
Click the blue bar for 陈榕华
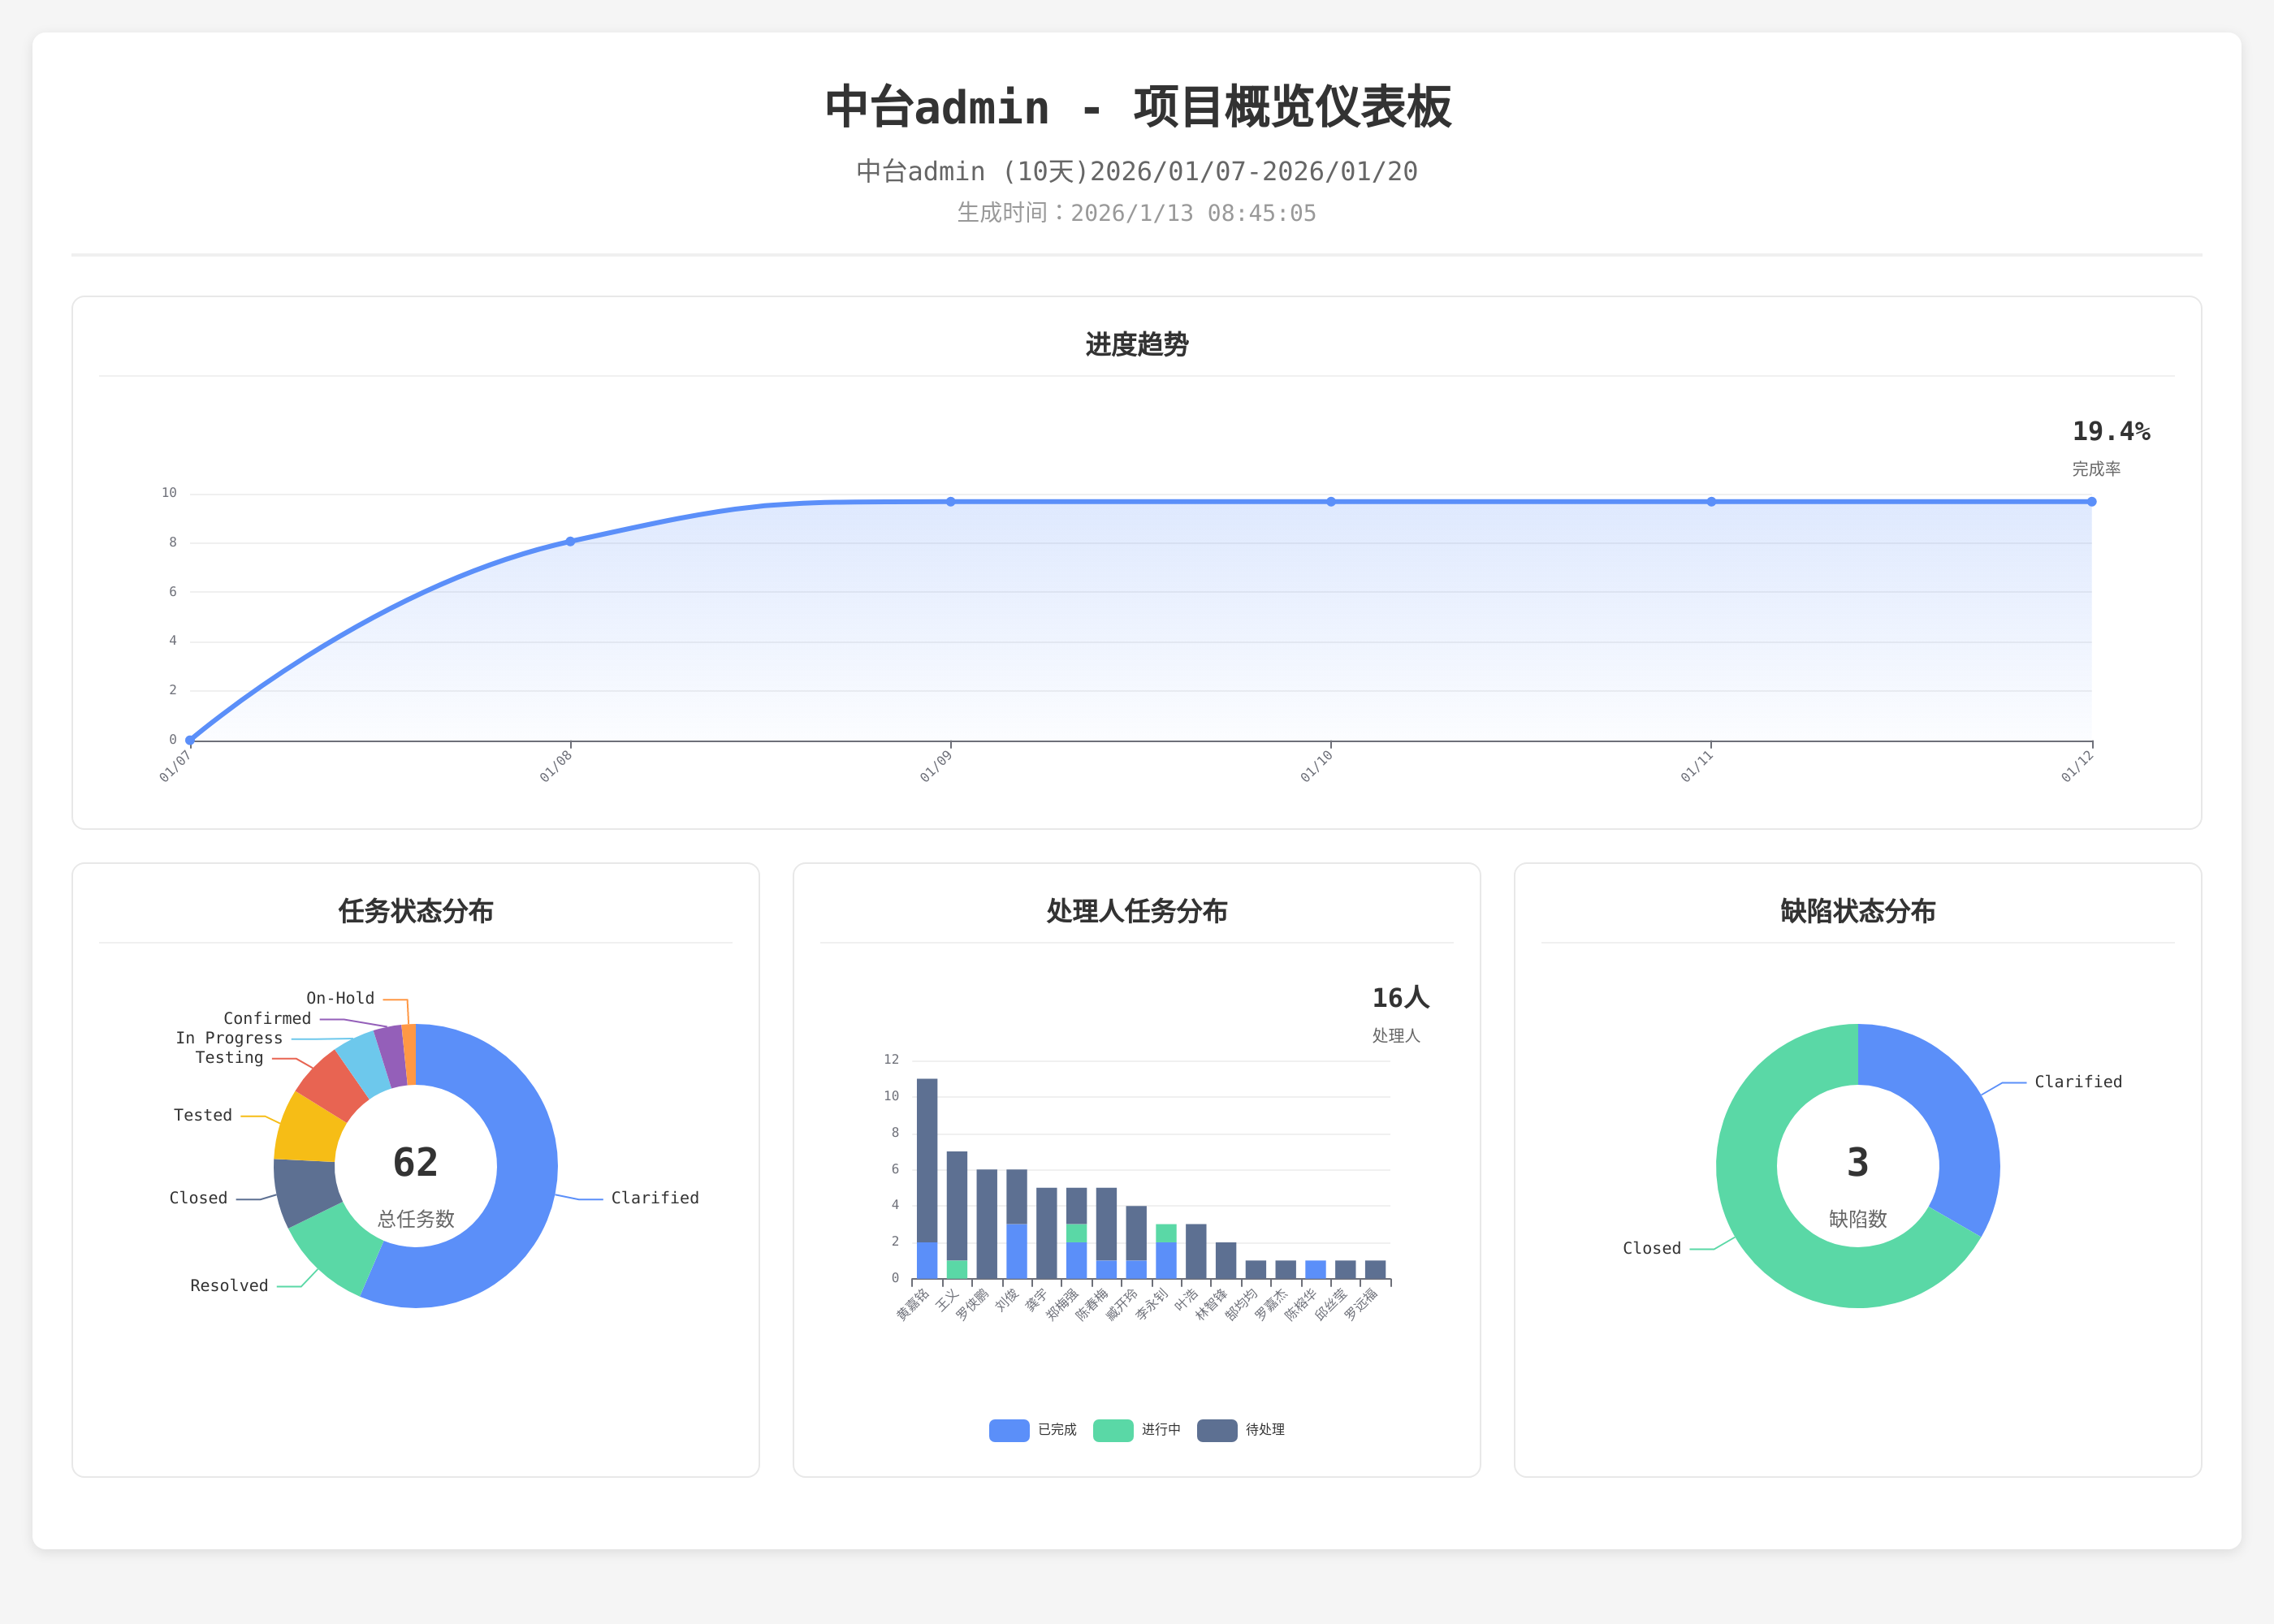1315,1269
